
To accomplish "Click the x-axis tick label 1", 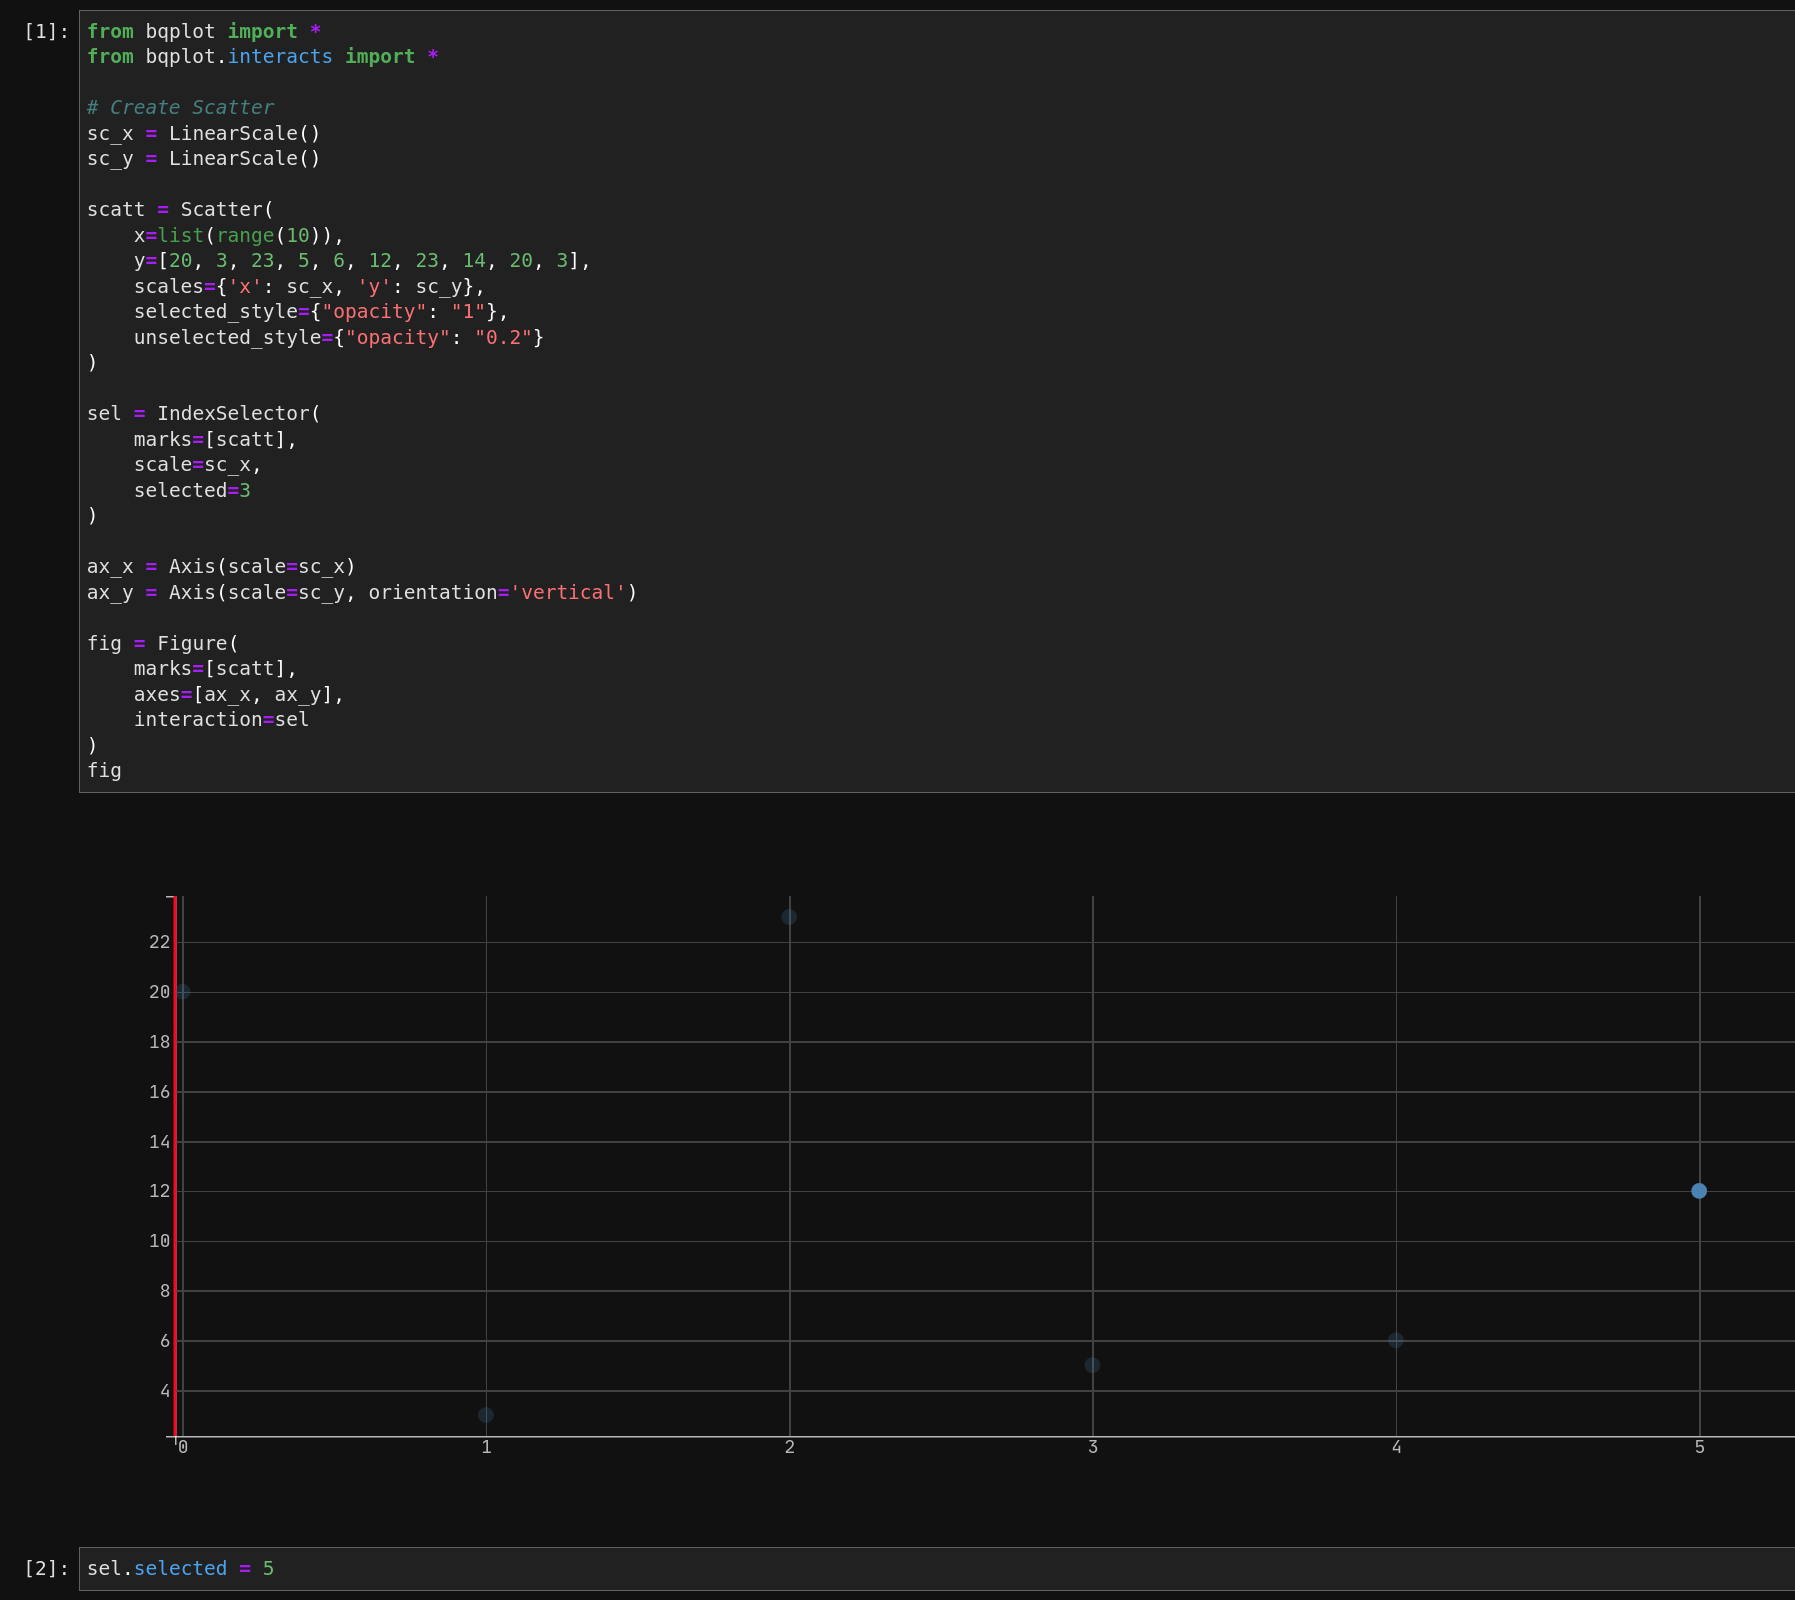I will click(x=486, y=1447).
